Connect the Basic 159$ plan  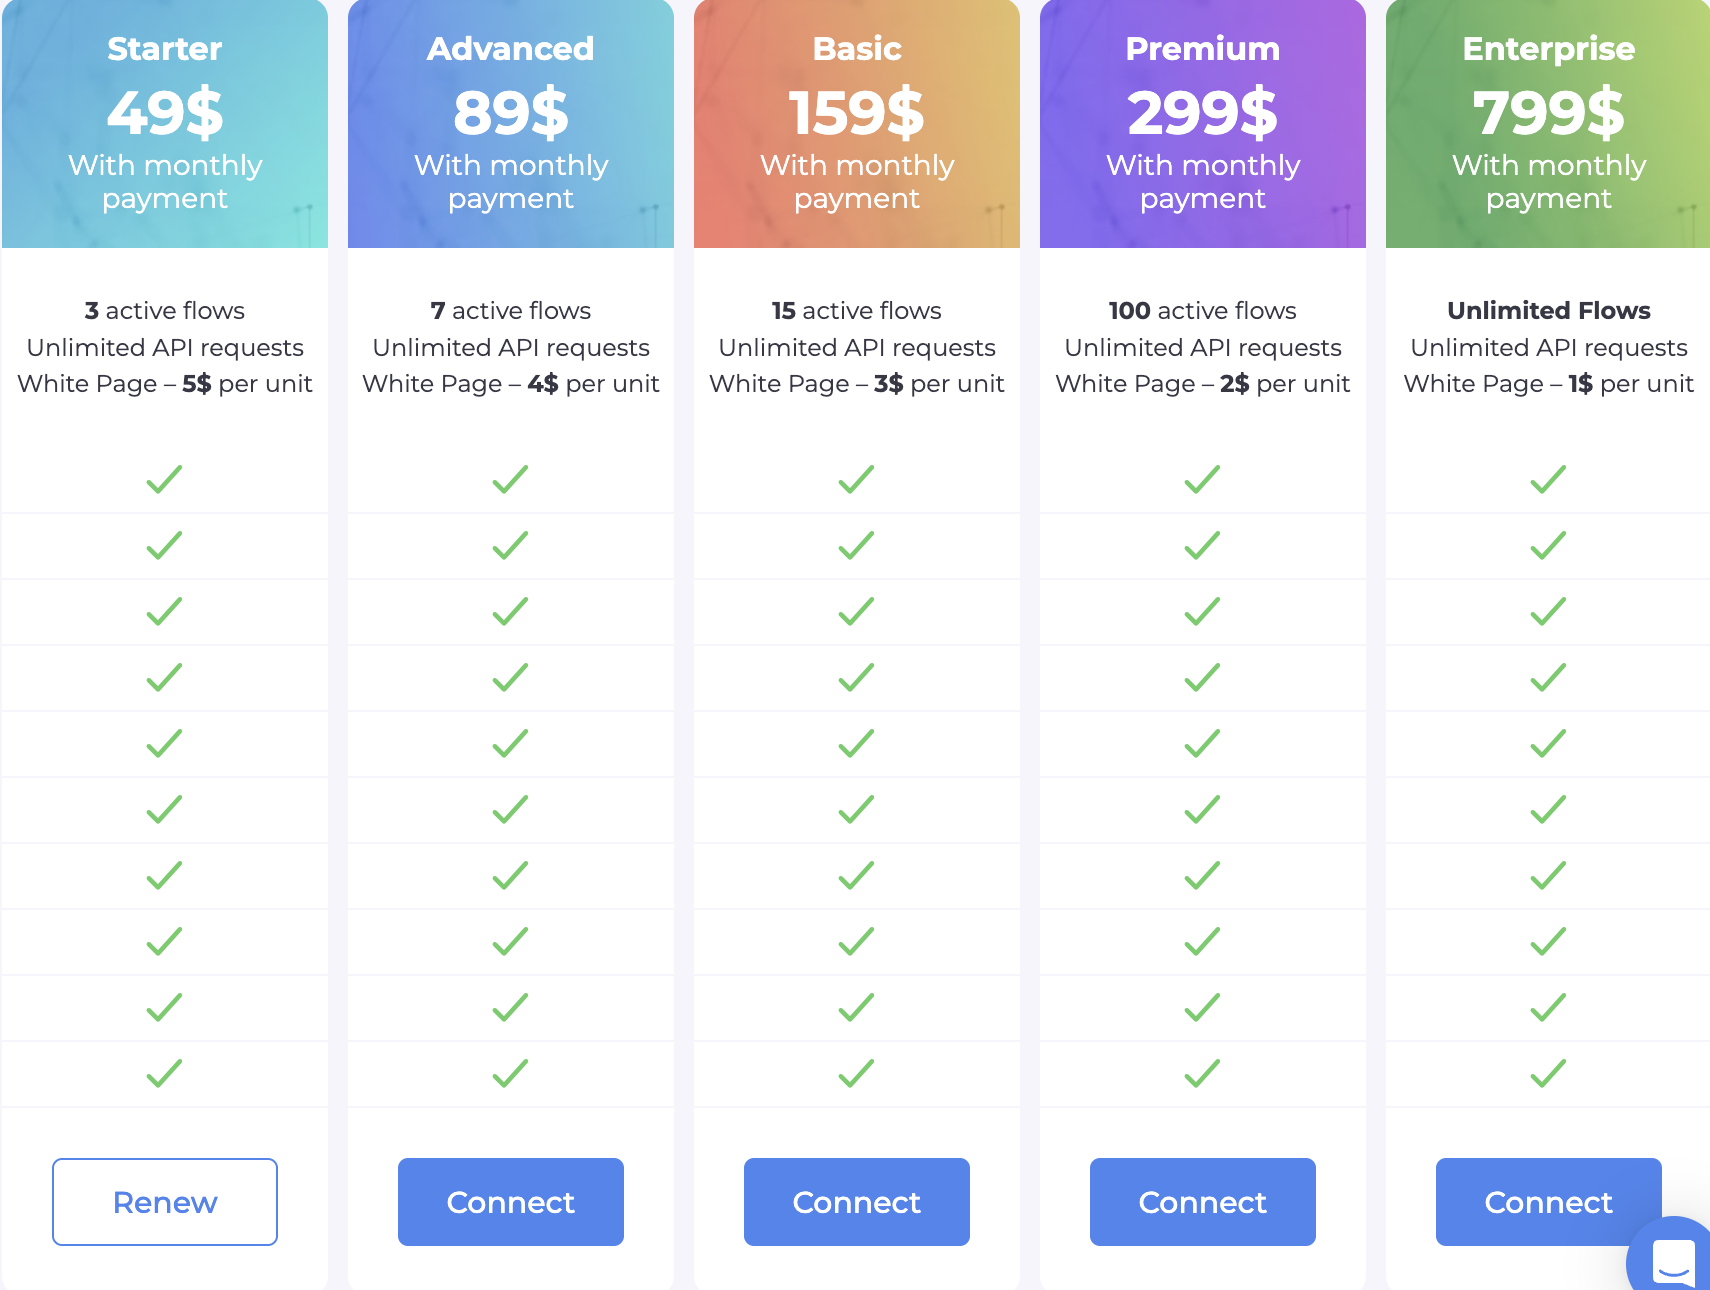(x=857, y=1202)
